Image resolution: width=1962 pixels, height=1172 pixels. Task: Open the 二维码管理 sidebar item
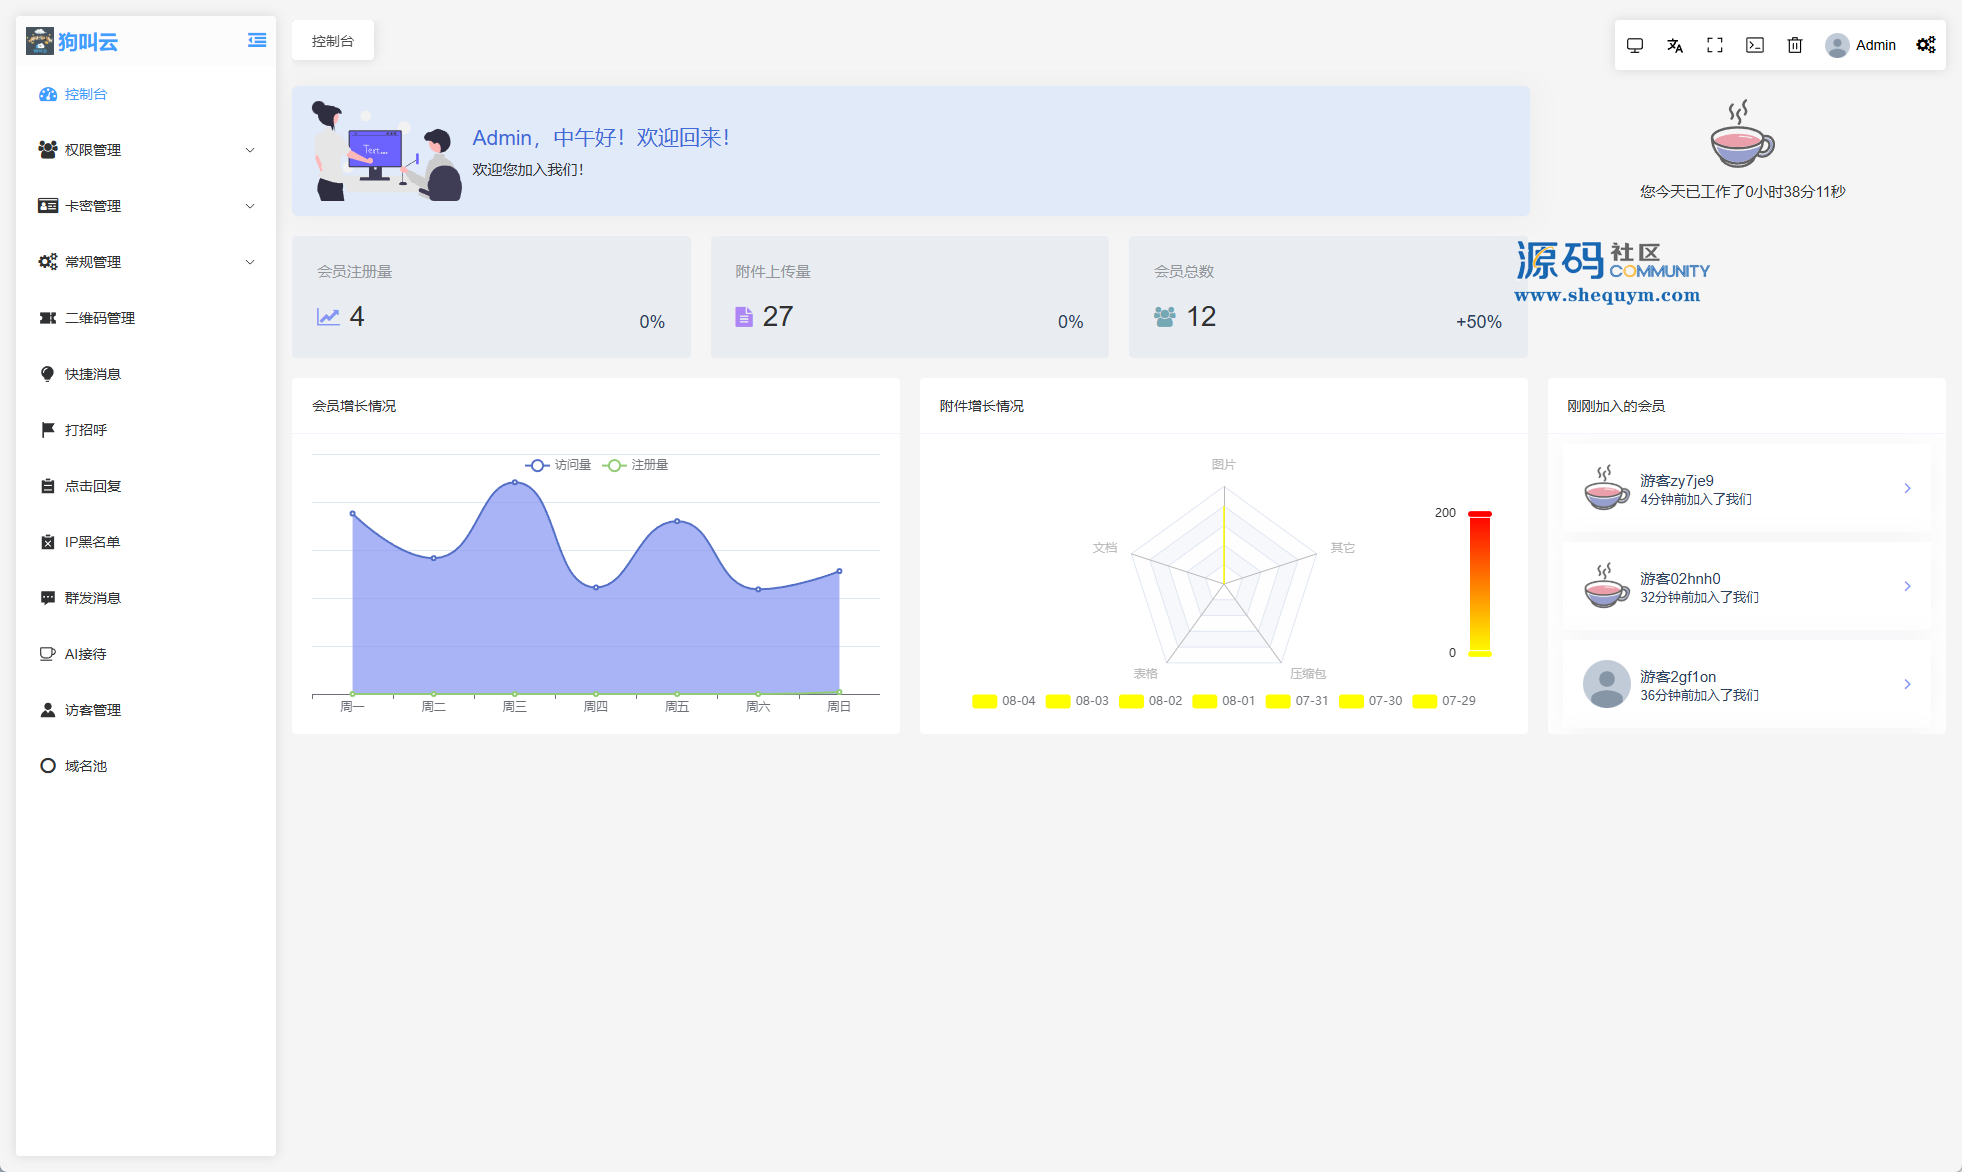click(x=100, y=318)
